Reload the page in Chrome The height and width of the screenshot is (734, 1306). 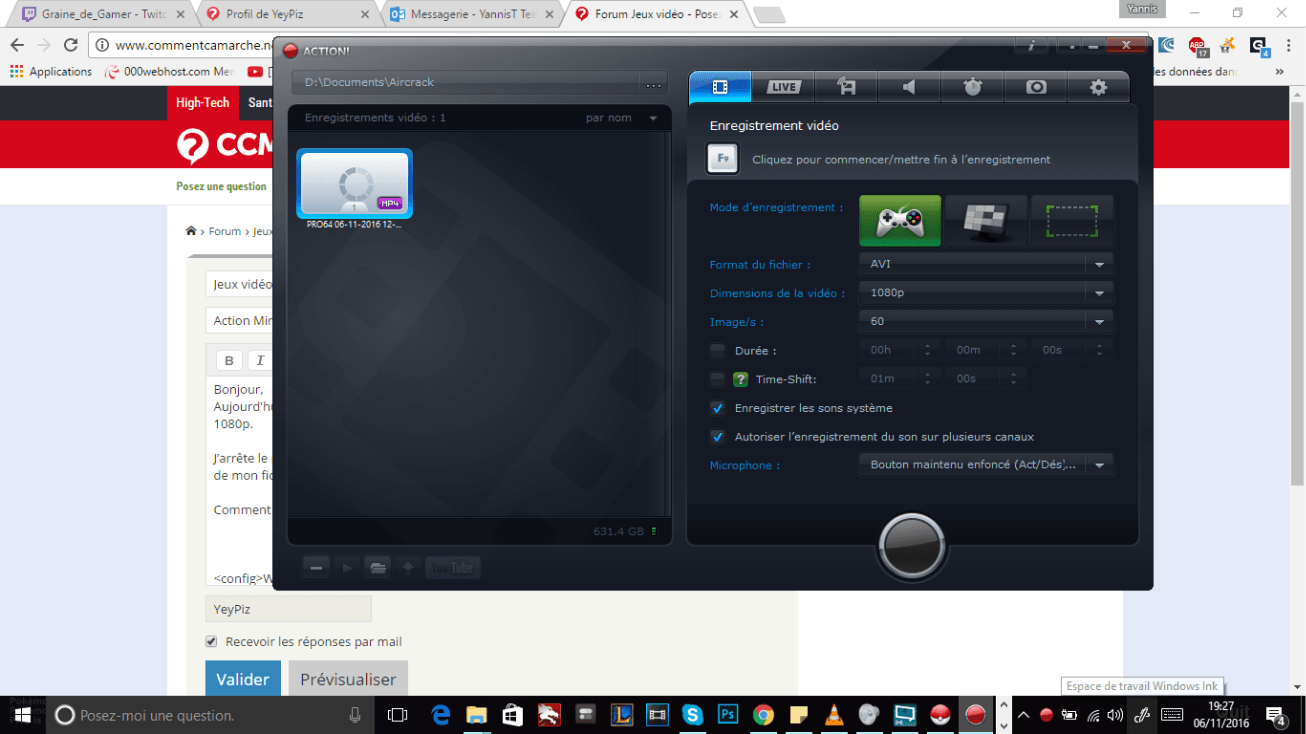70,45
